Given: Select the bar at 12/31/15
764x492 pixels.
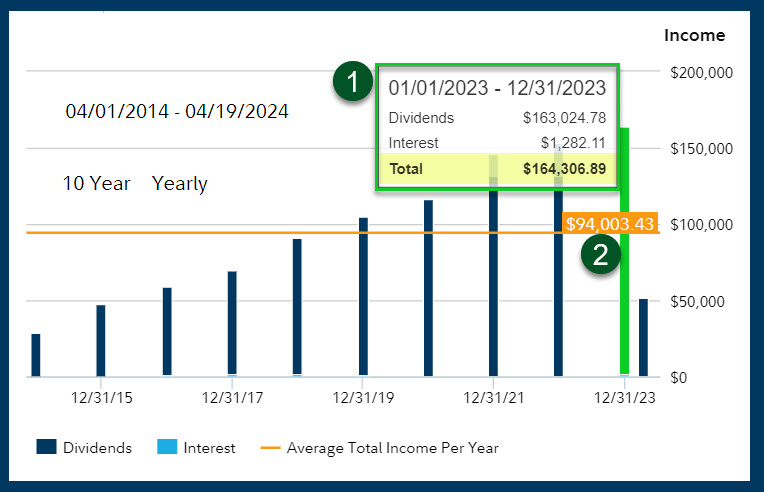Looking at the screenshot, I should click(101, 340).
